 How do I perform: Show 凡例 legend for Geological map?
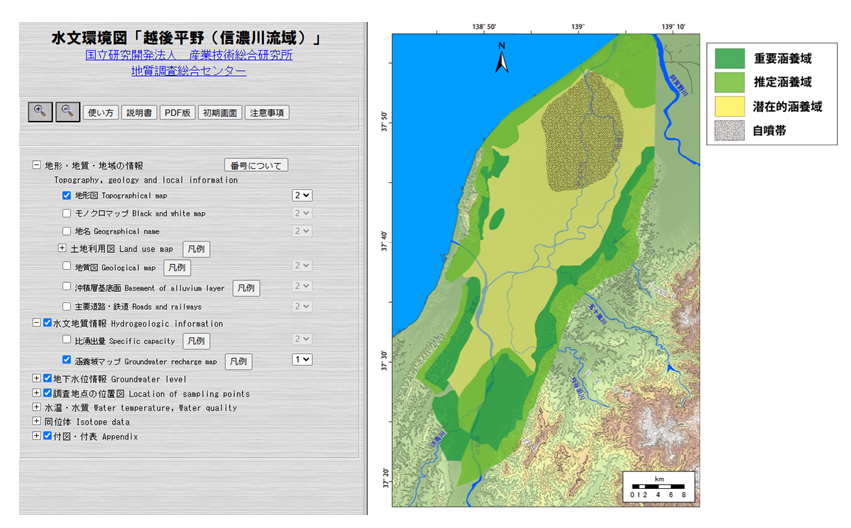click(177, 268)
